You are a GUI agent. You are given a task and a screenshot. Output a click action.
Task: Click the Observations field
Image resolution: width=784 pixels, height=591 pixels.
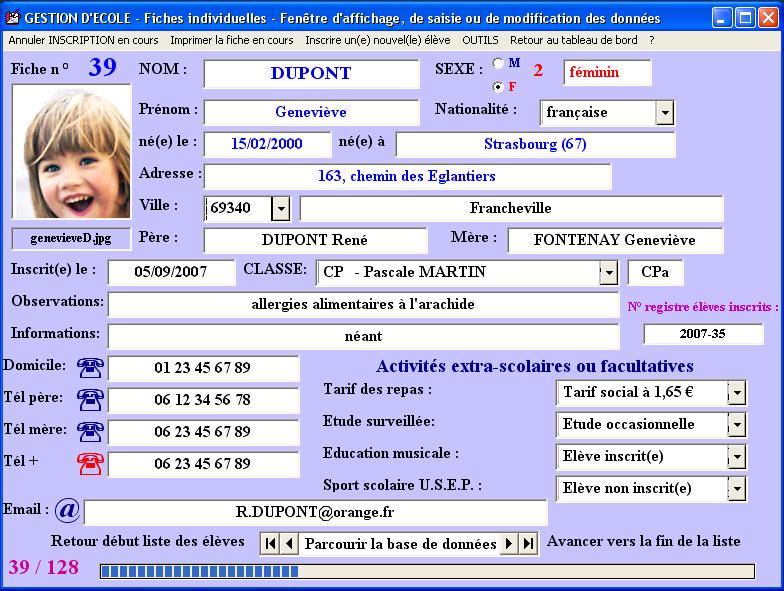coord(363,304)
